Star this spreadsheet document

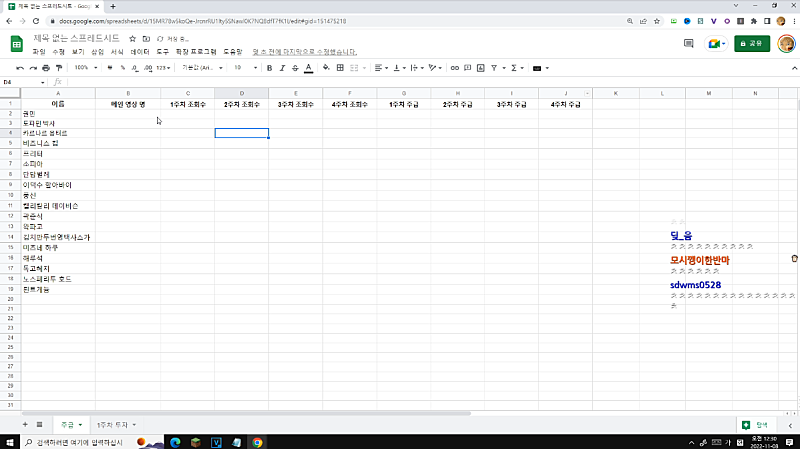pos(132,38)
